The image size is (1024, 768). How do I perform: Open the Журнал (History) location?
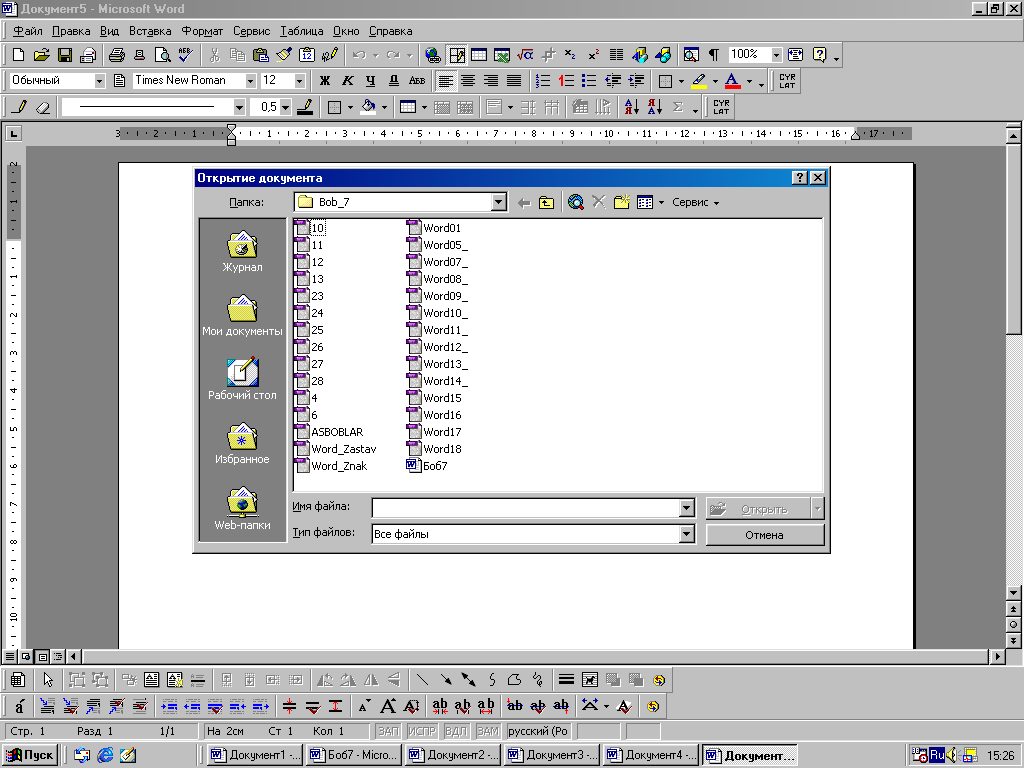tap(242, 251)
